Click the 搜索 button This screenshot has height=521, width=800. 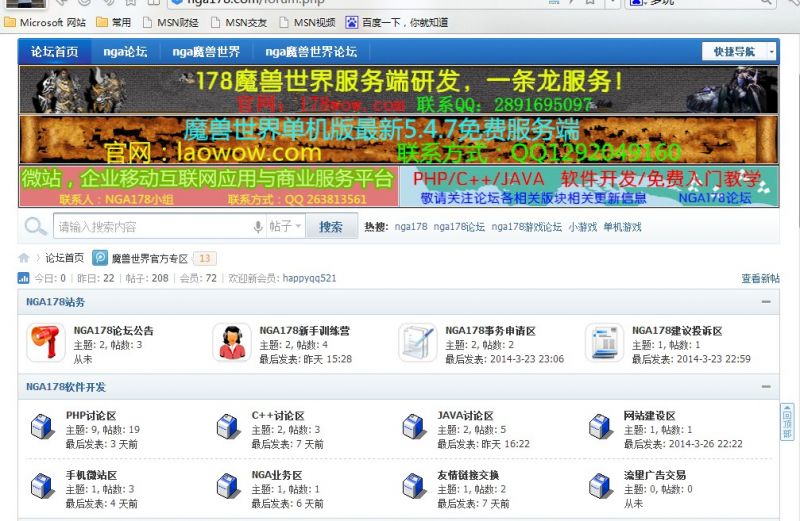tap(331, 227)
